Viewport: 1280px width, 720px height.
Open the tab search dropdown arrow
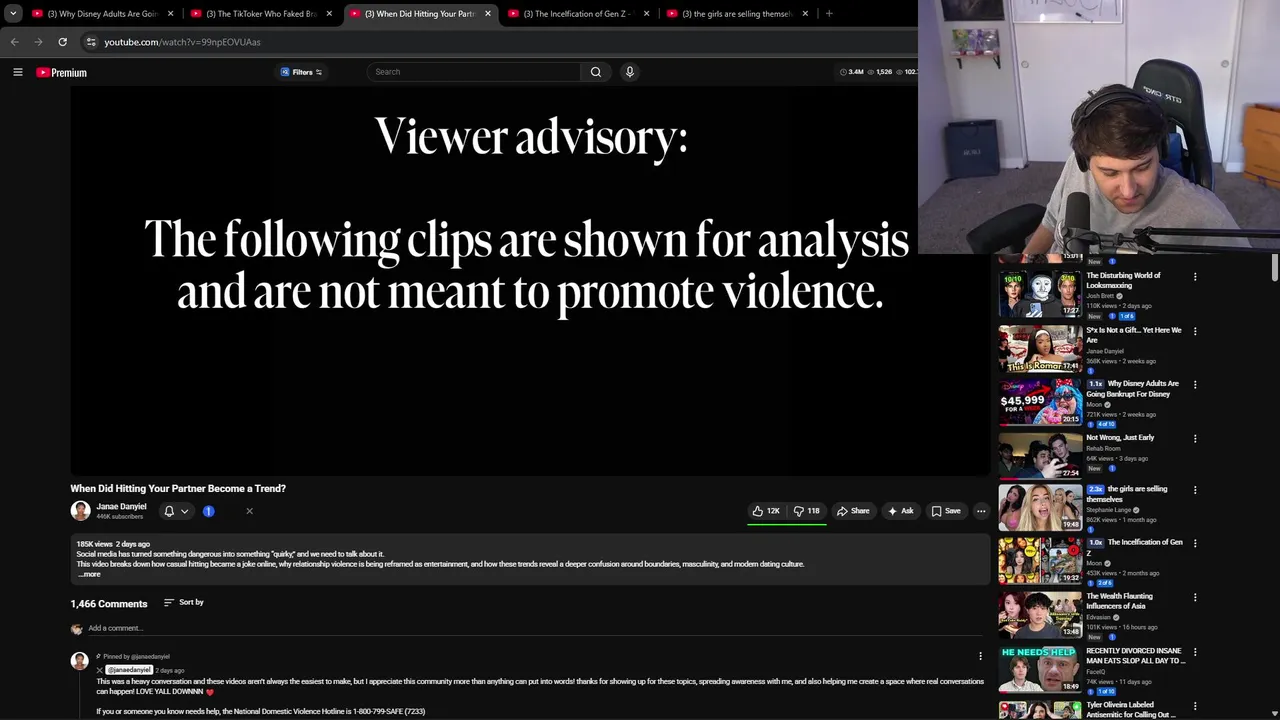point(13,14)
